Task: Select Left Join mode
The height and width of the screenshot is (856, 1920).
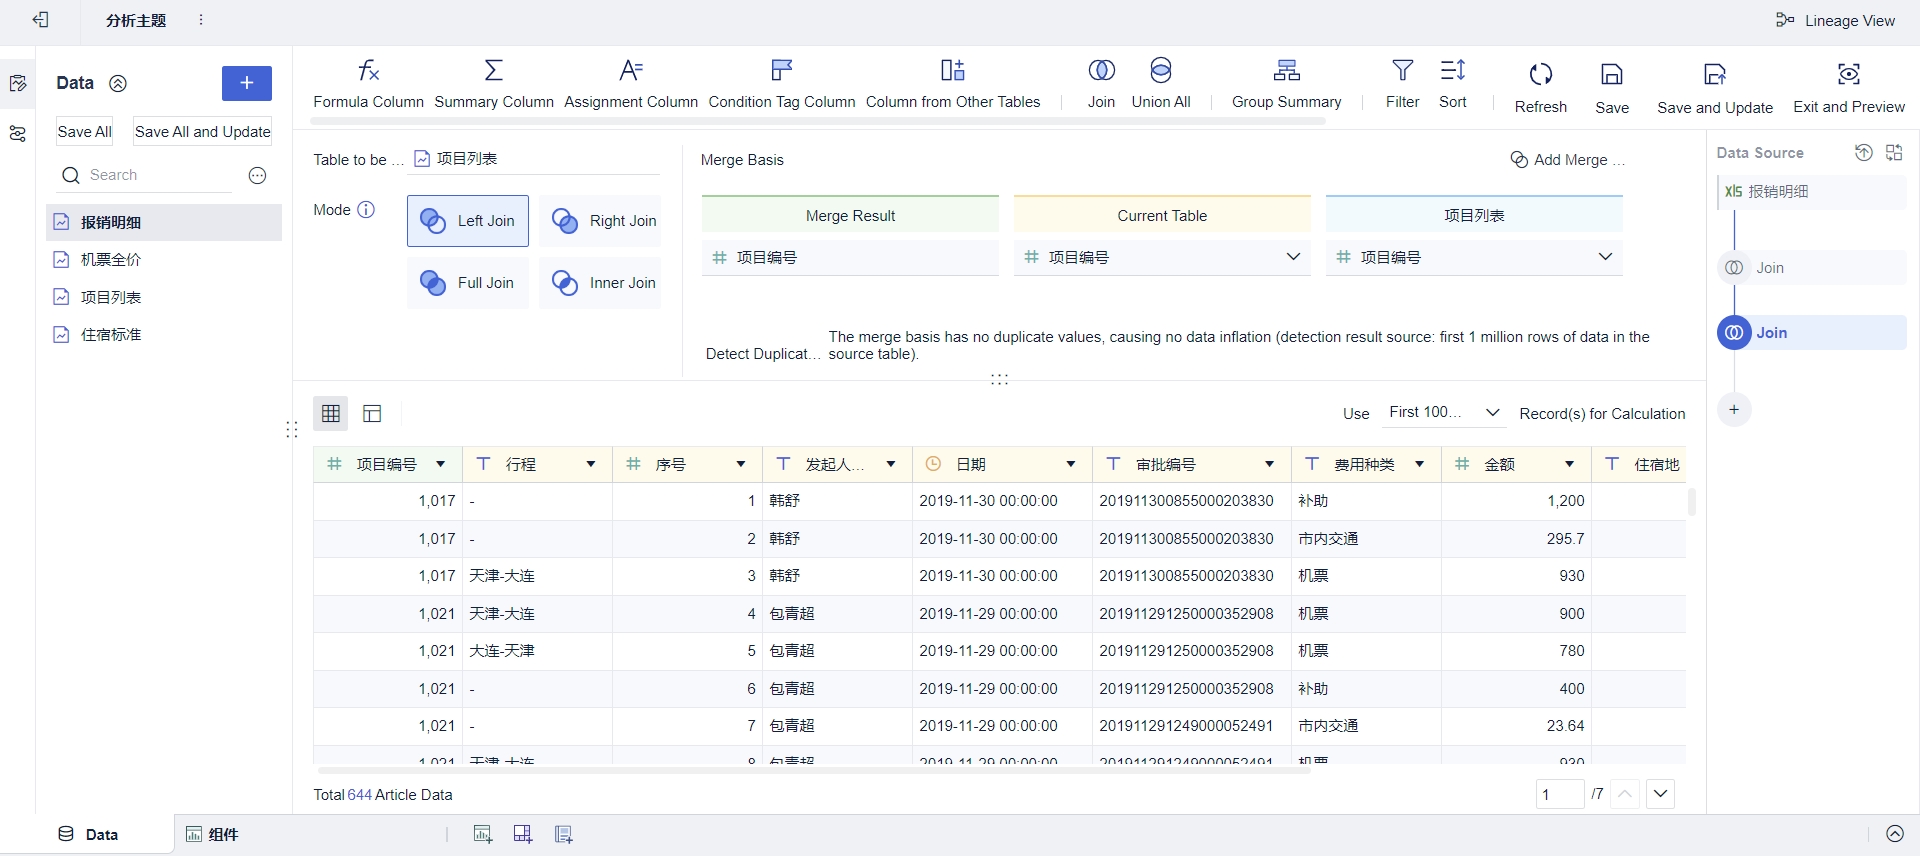Action: pos(468,221)
